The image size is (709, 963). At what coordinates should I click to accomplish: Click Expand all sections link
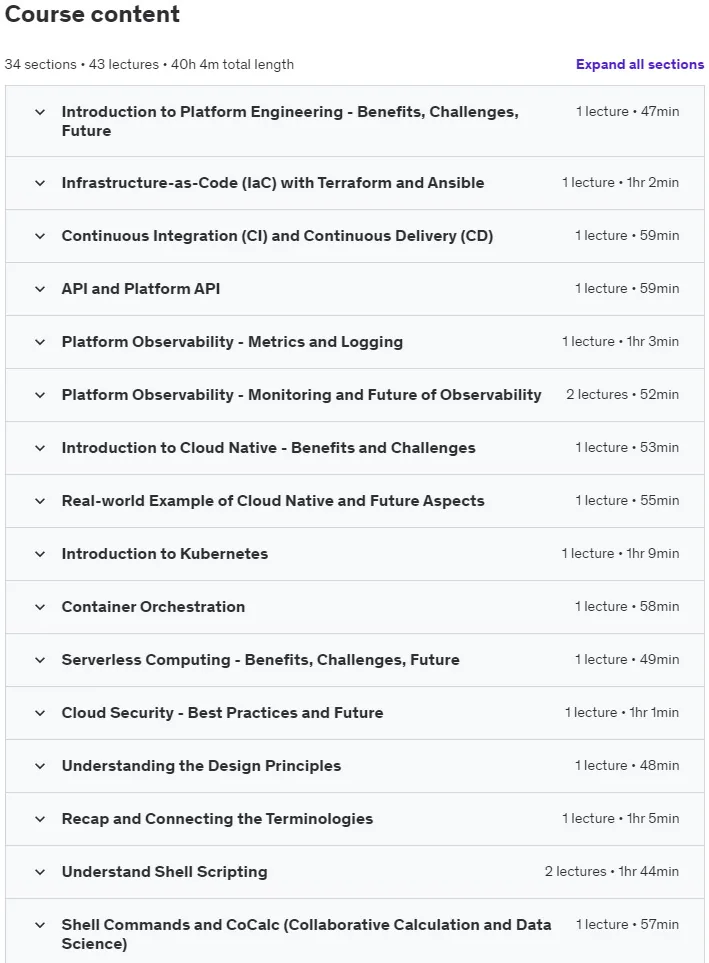point(640,64)
